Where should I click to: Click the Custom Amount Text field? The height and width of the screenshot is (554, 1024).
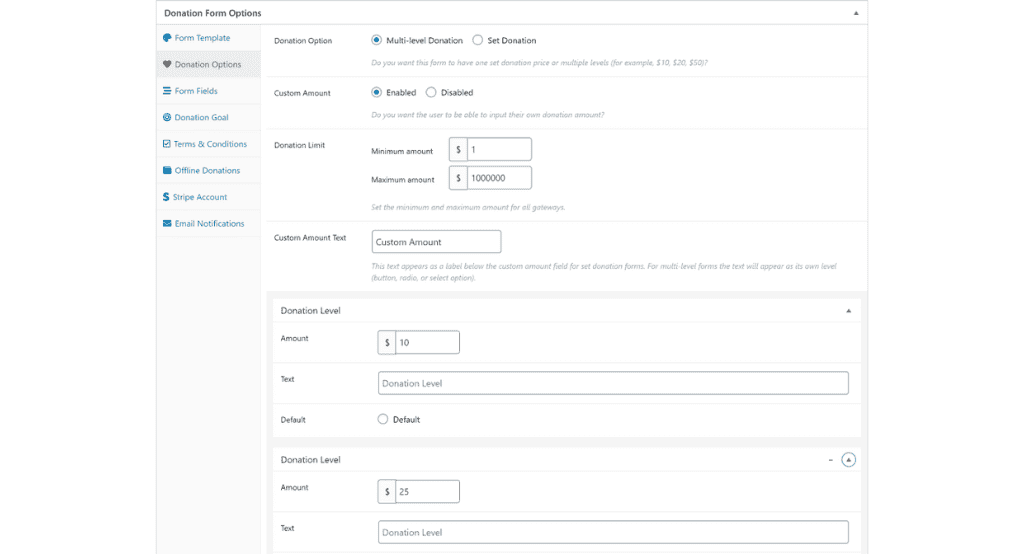436,242
